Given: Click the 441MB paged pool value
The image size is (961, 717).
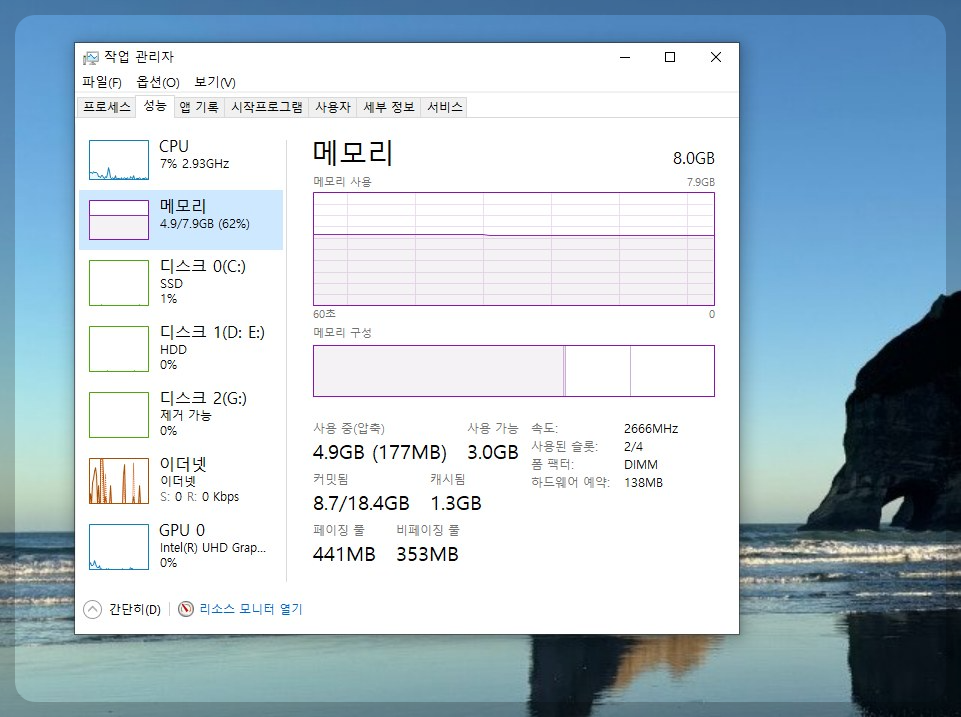Looking at the screenshot, I should pyautogui.click(x=344, y=554).
